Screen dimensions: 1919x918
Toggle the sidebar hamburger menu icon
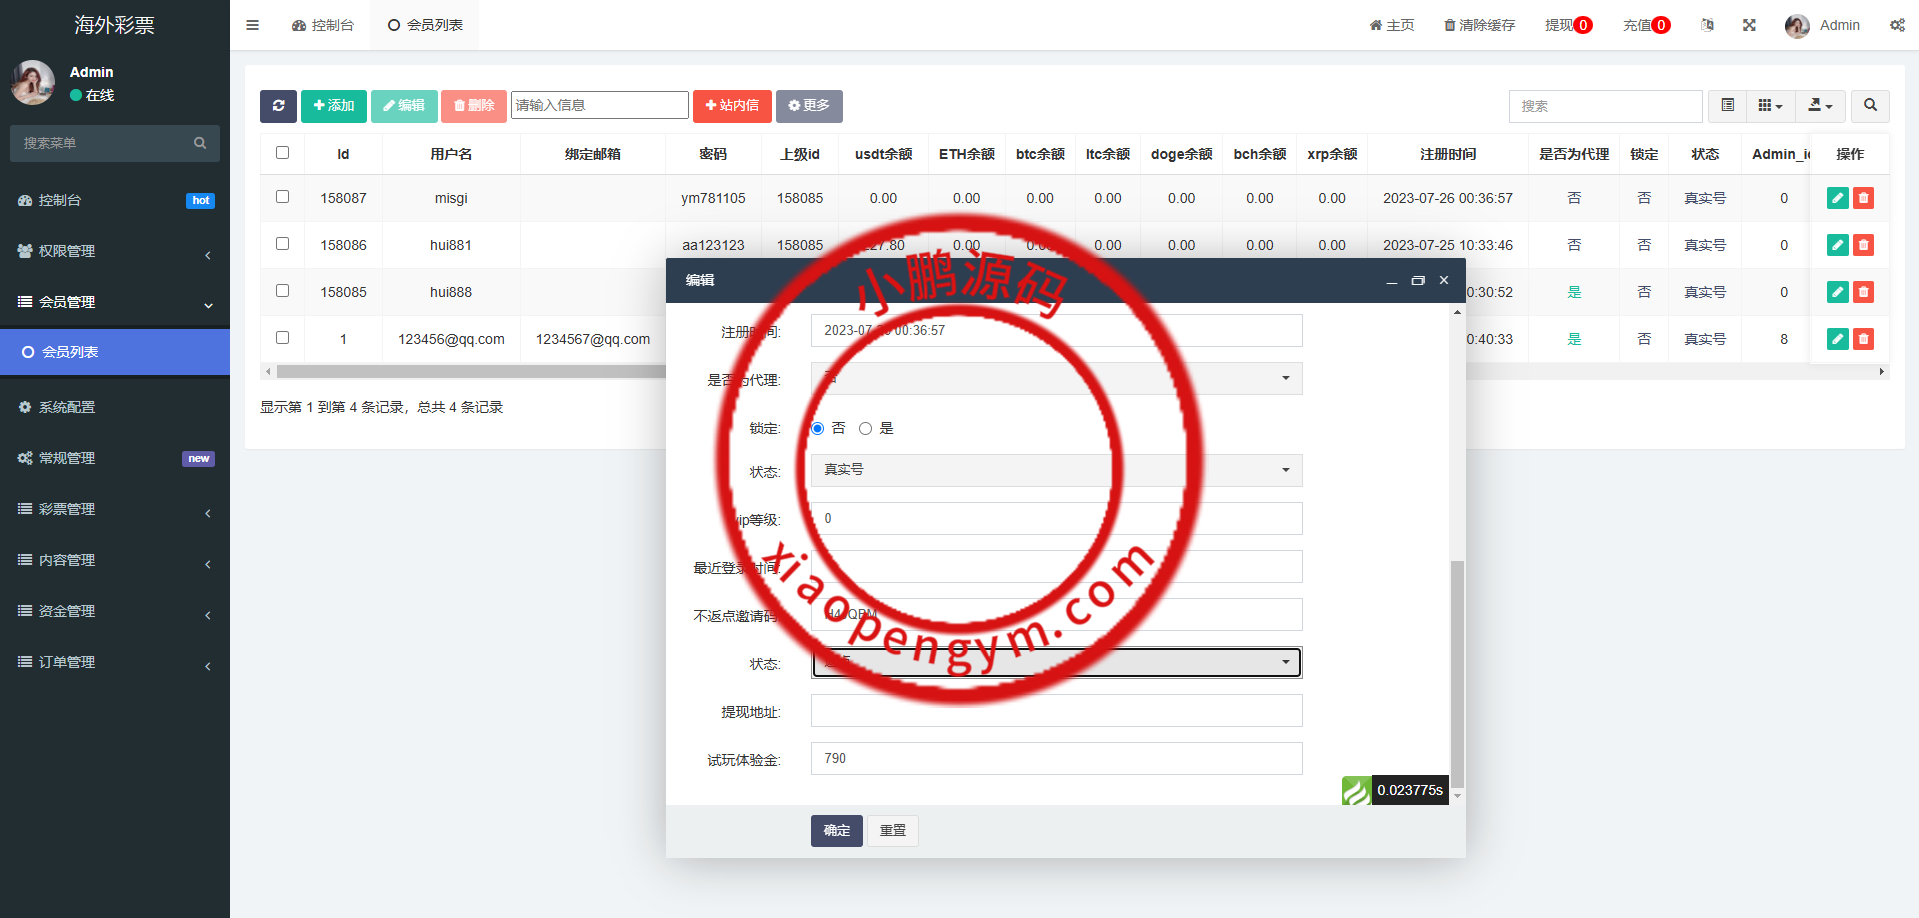[252, 25]
